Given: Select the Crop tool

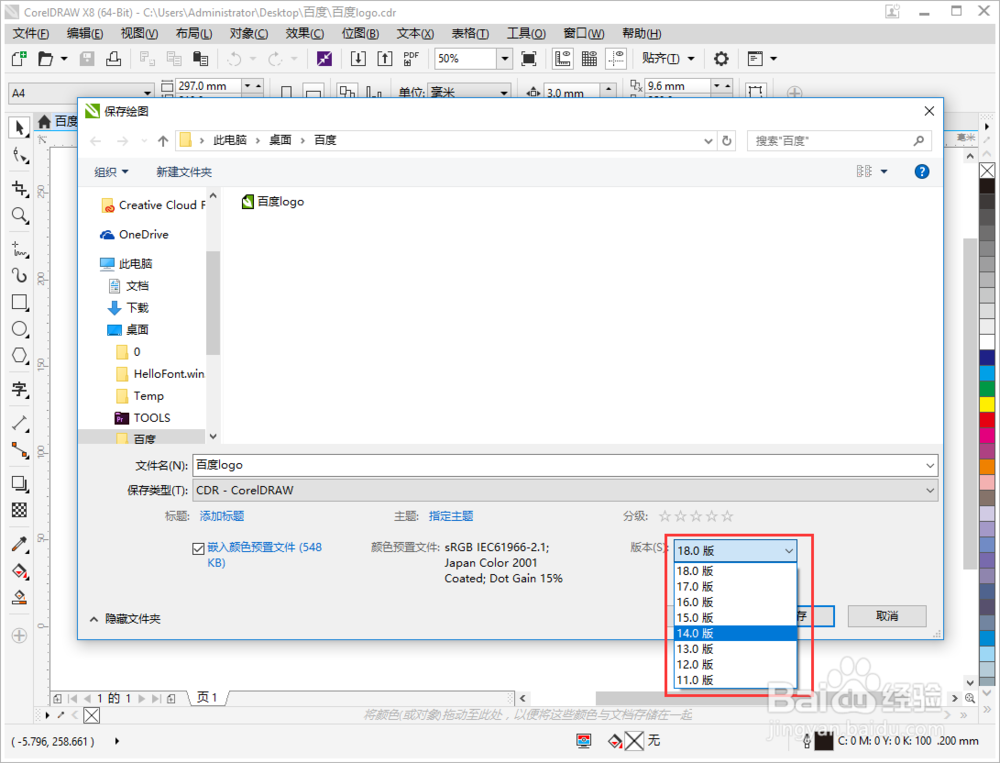Looking at the screenshot, I should click(19, 188).
